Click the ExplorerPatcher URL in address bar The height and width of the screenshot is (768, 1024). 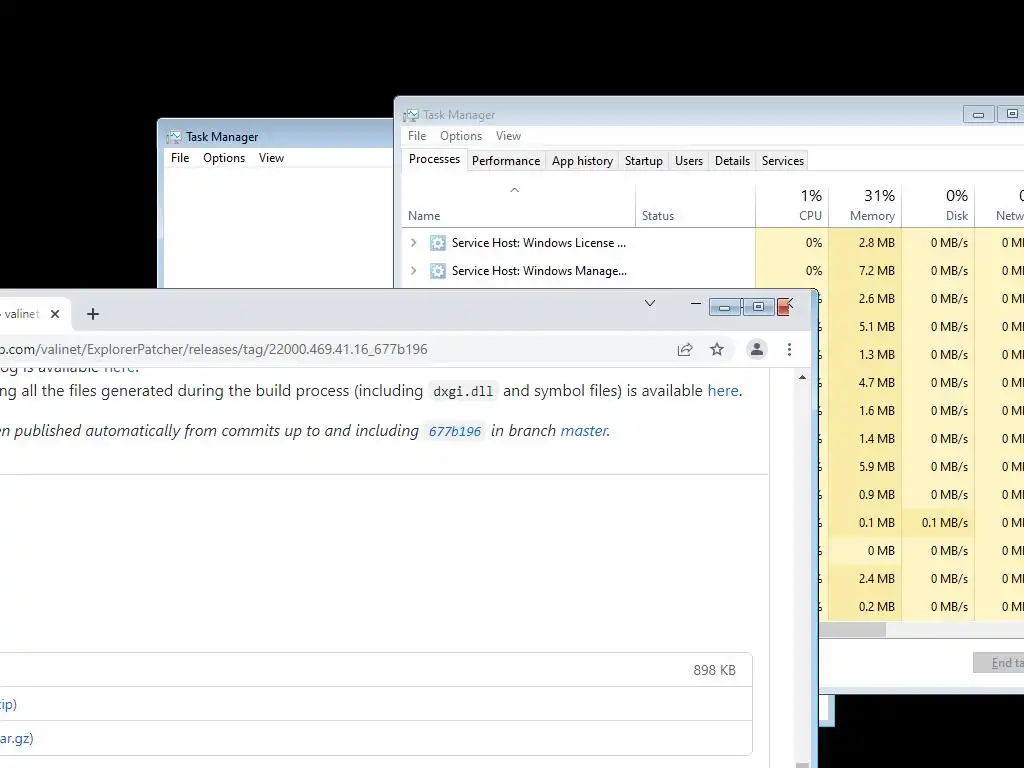coord(214,349)
